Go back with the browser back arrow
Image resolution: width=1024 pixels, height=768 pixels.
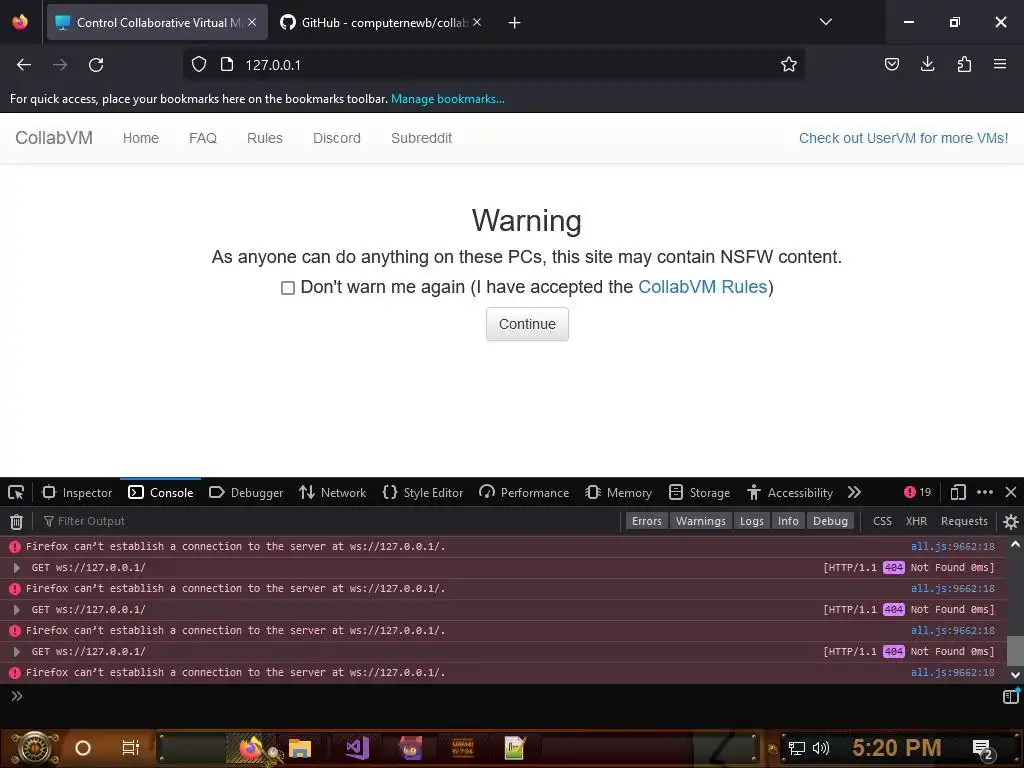pyautogui.click(x=24, y=65)
